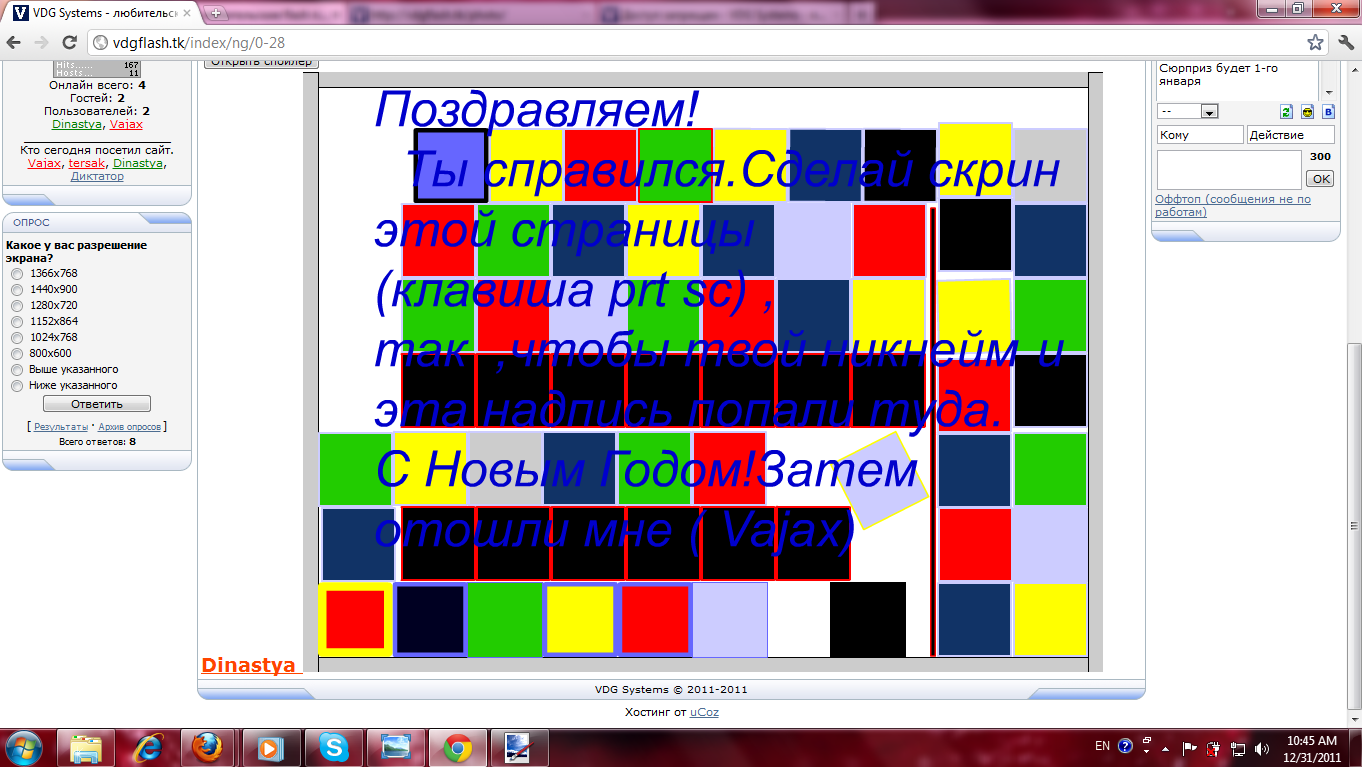The width and height of the screenshot is (1362, 767).
Task: Show hidden tray icons with the arrow
Action: (x=1166, y=747)
